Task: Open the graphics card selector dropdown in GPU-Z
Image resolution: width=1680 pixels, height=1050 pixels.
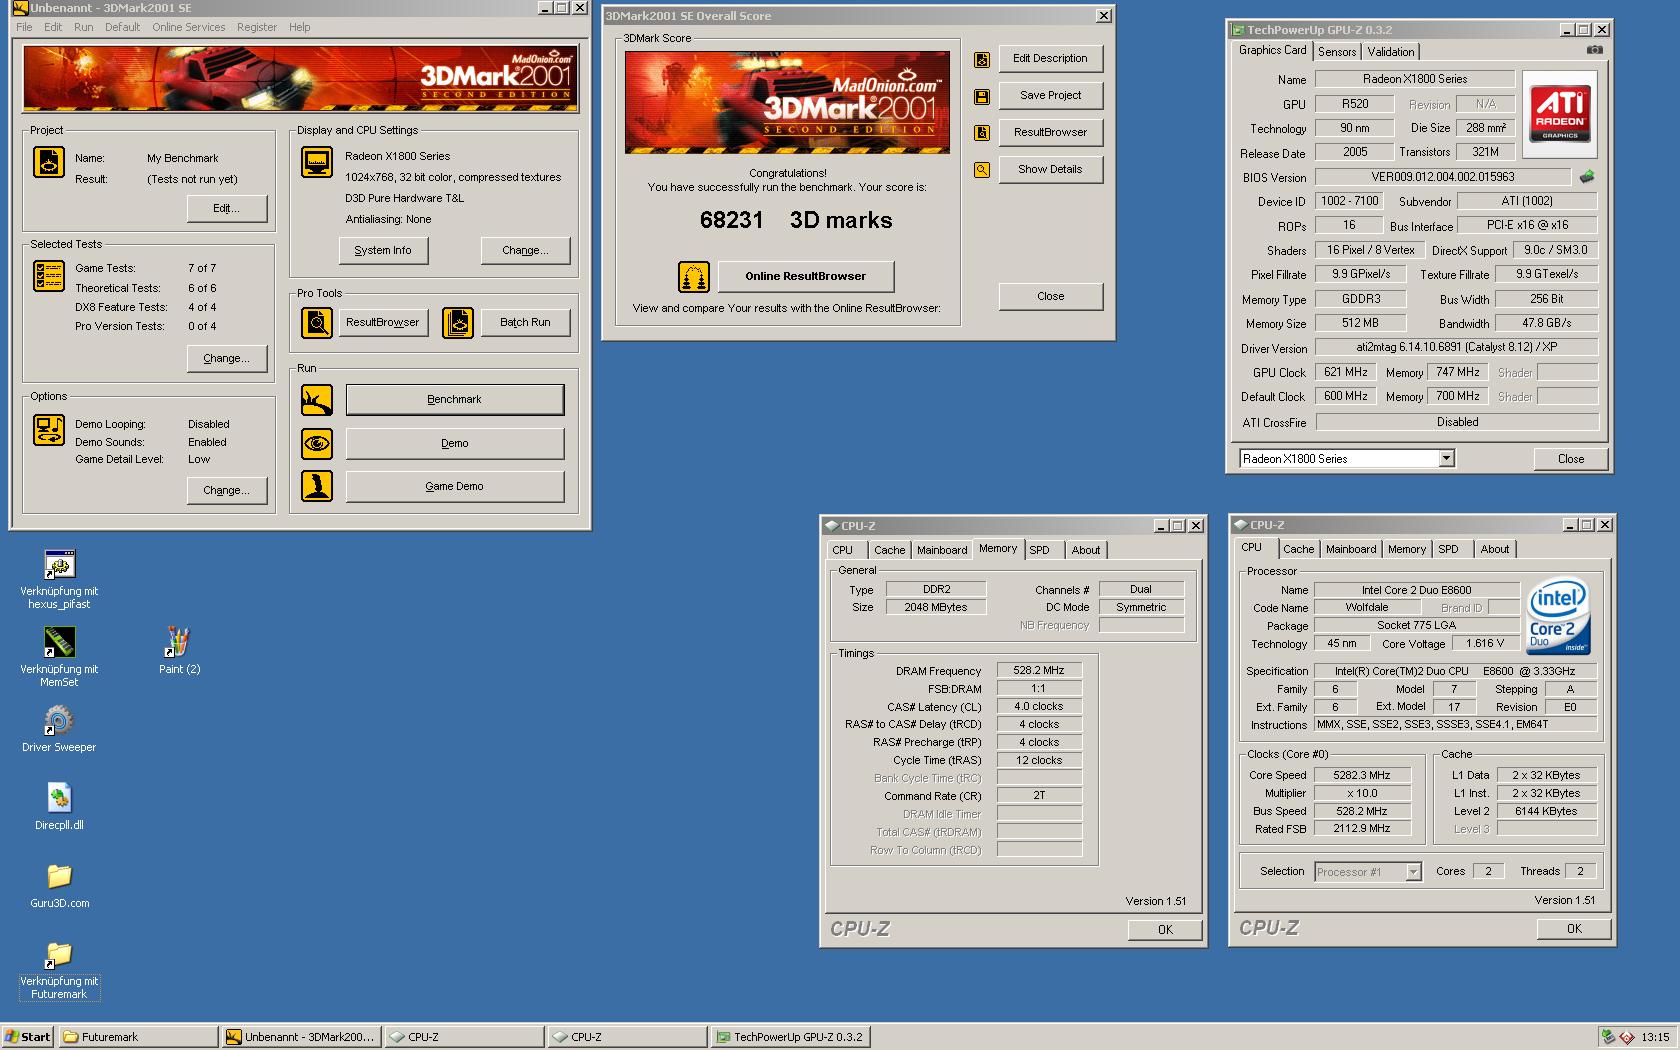Action: coord(1446,459)
